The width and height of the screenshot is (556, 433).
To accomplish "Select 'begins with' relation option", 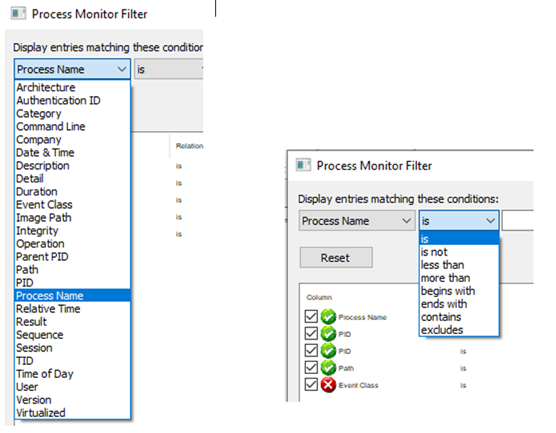I will coord(459,291).
